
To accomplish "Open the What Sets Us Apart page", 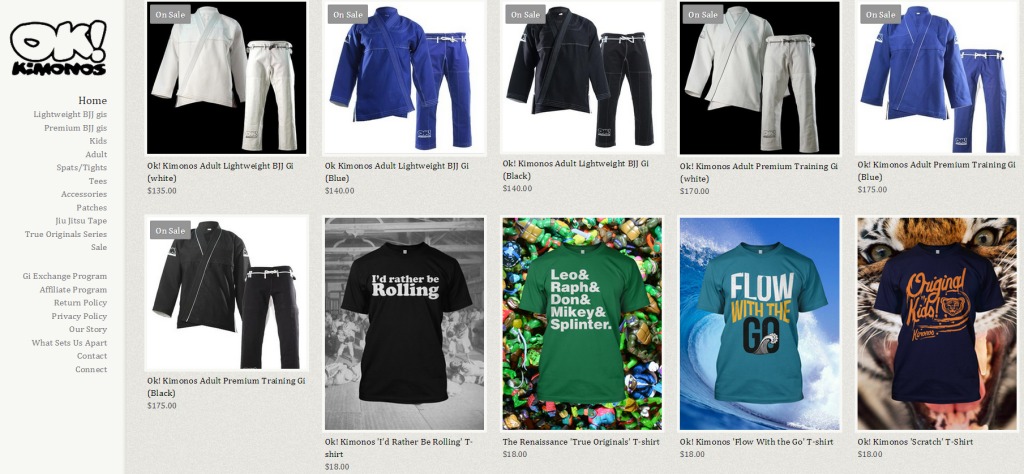I will (x=69, y=343).
